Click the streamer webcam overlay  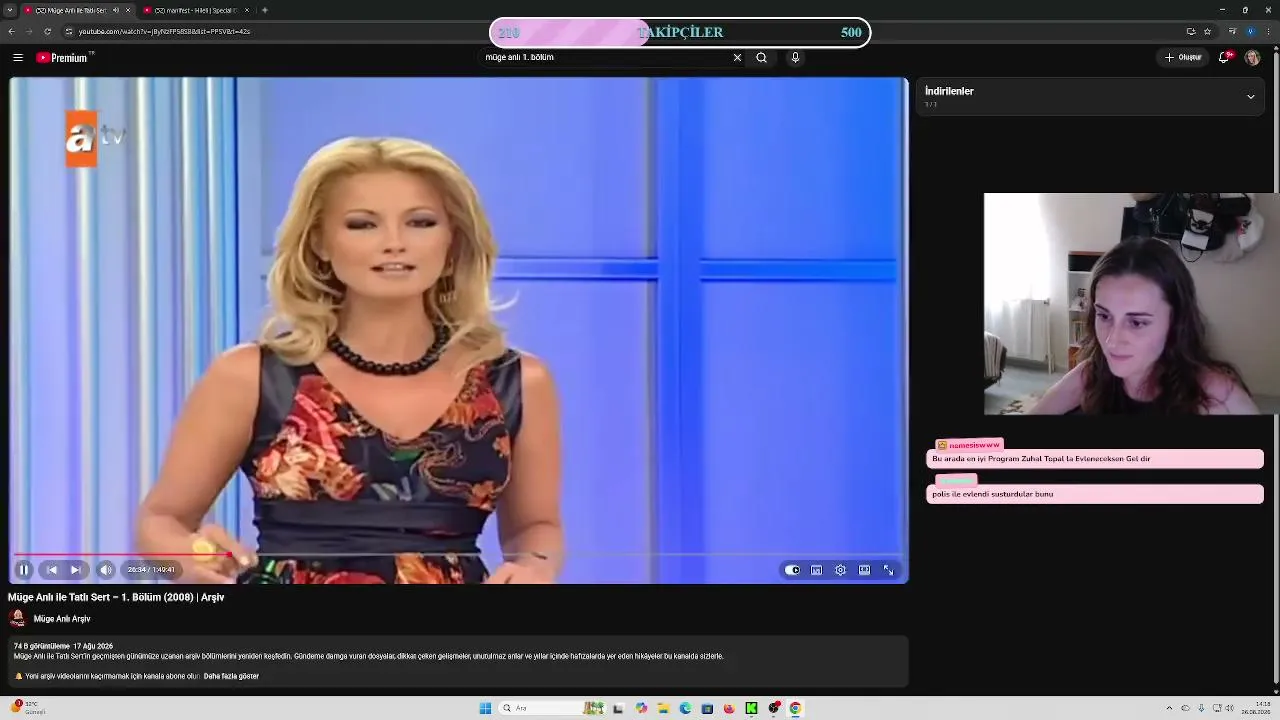[1131, 304]
